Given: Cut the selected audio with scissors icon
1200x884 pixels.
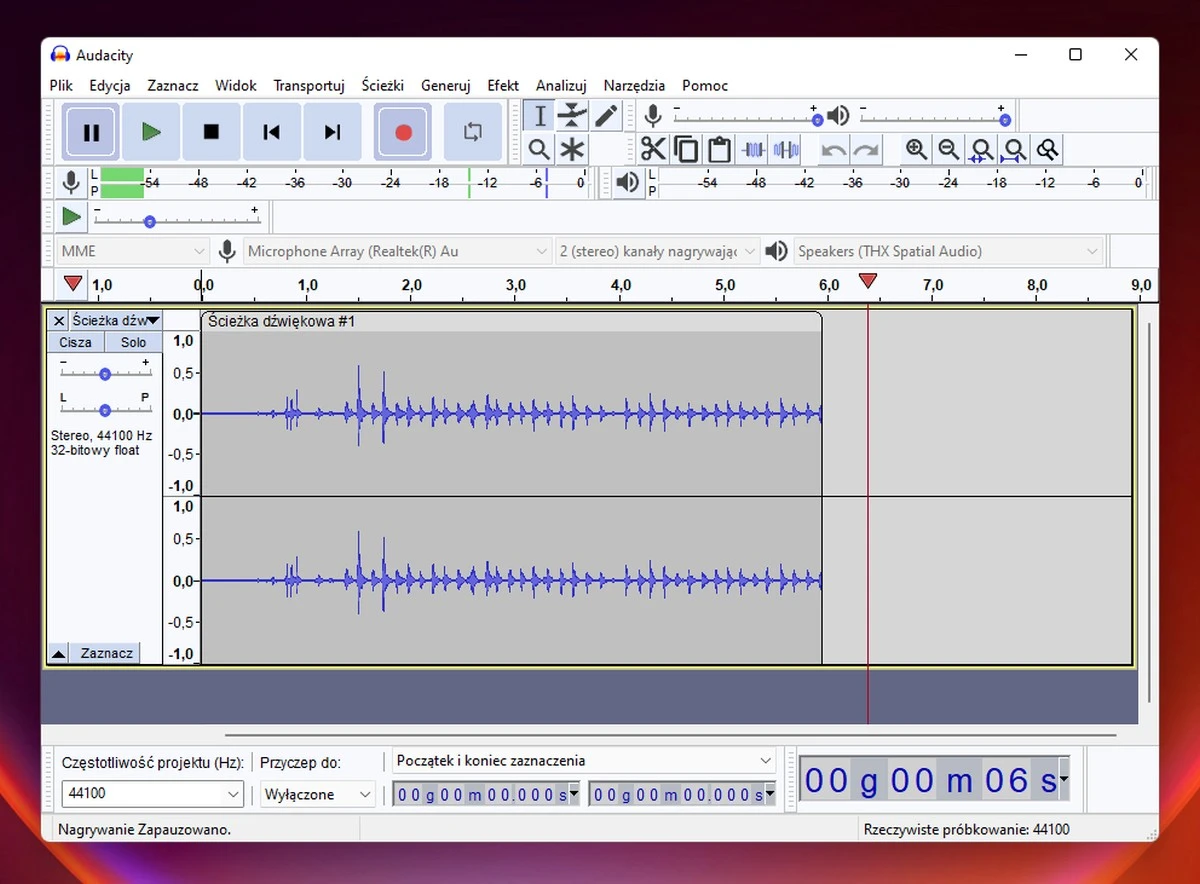Looking at the screenshot, I should coord(652,148).
